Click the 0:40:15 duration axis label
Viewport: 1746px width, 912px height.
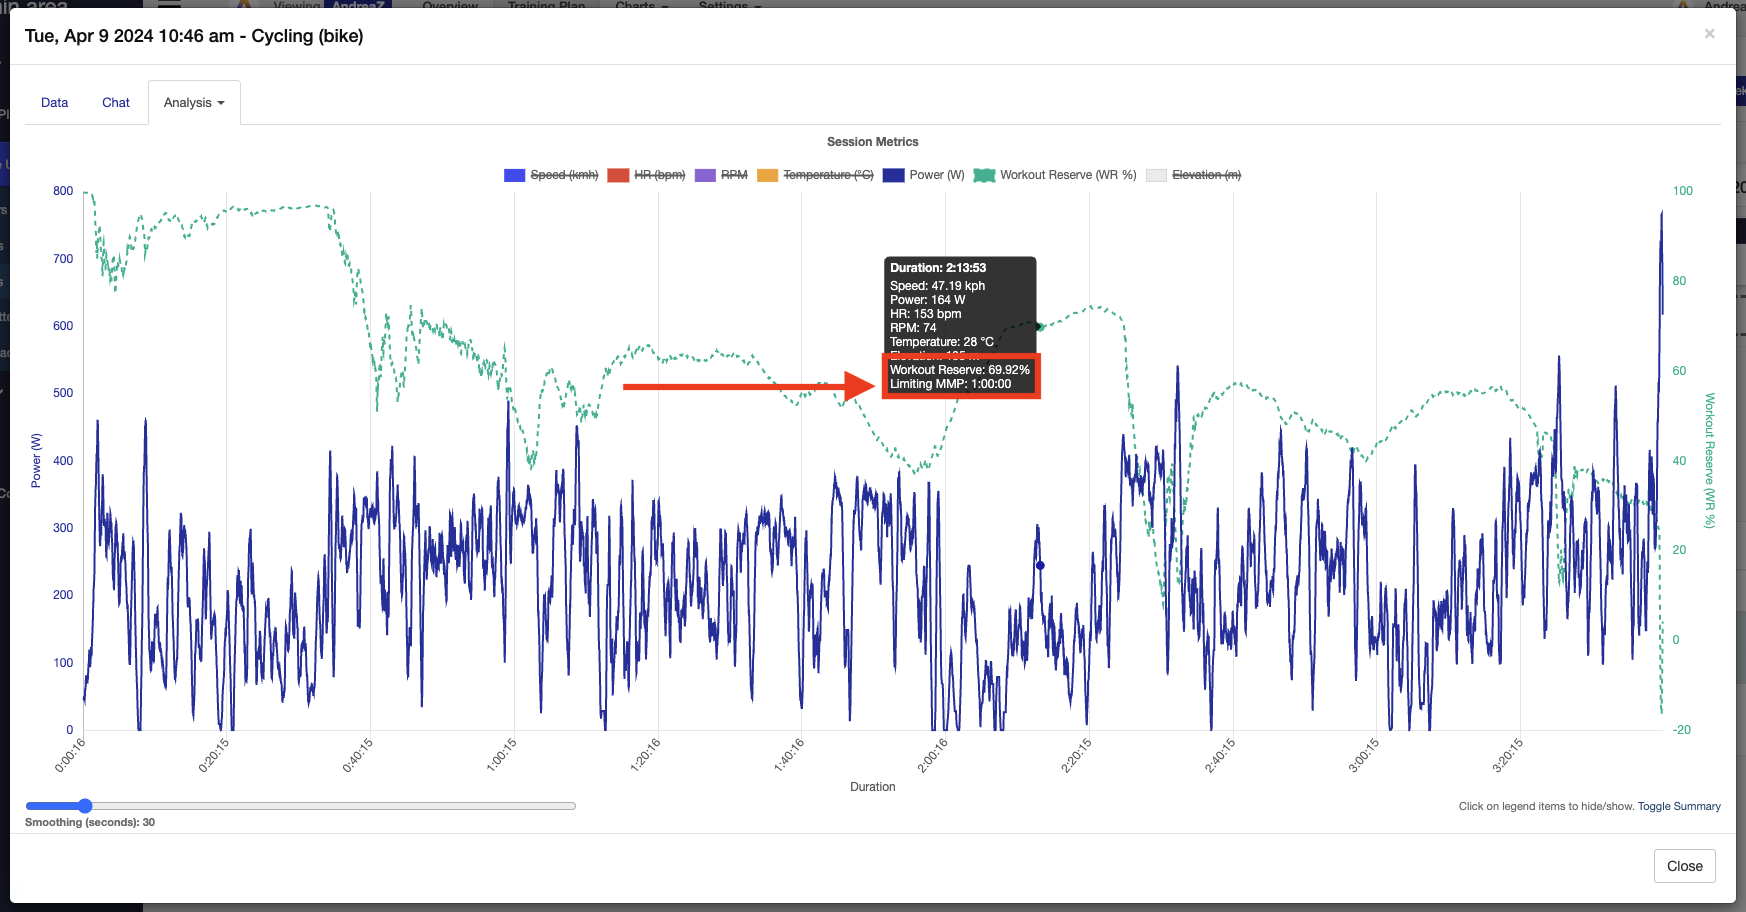pos(358,755)
